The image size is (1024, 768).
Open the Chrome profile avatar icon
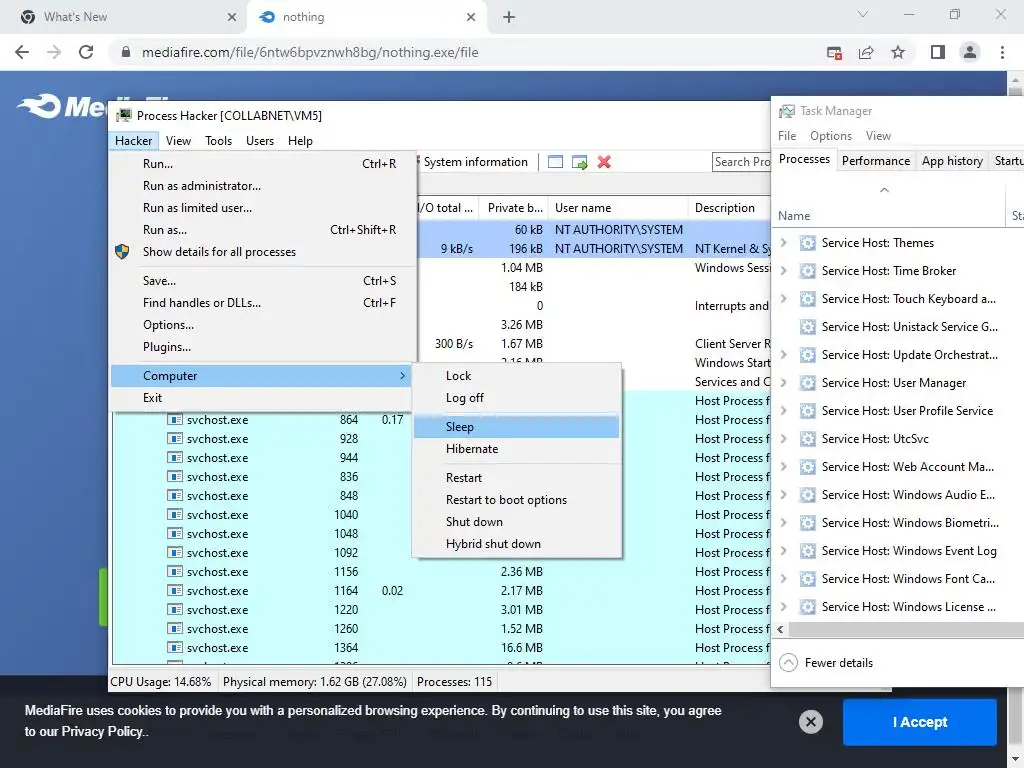click(970, 52)
